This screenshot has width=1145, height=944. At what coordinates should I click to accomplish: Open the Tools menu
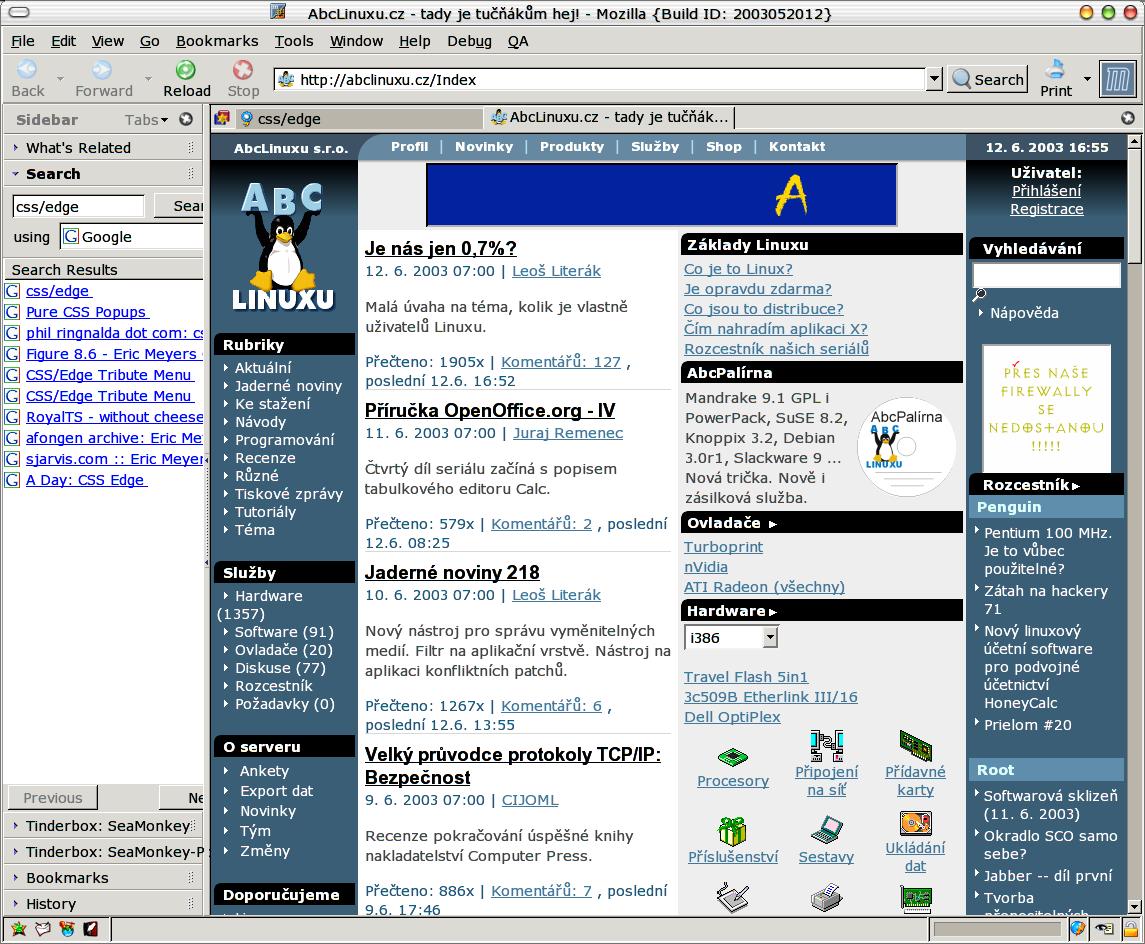coord(294,41)
